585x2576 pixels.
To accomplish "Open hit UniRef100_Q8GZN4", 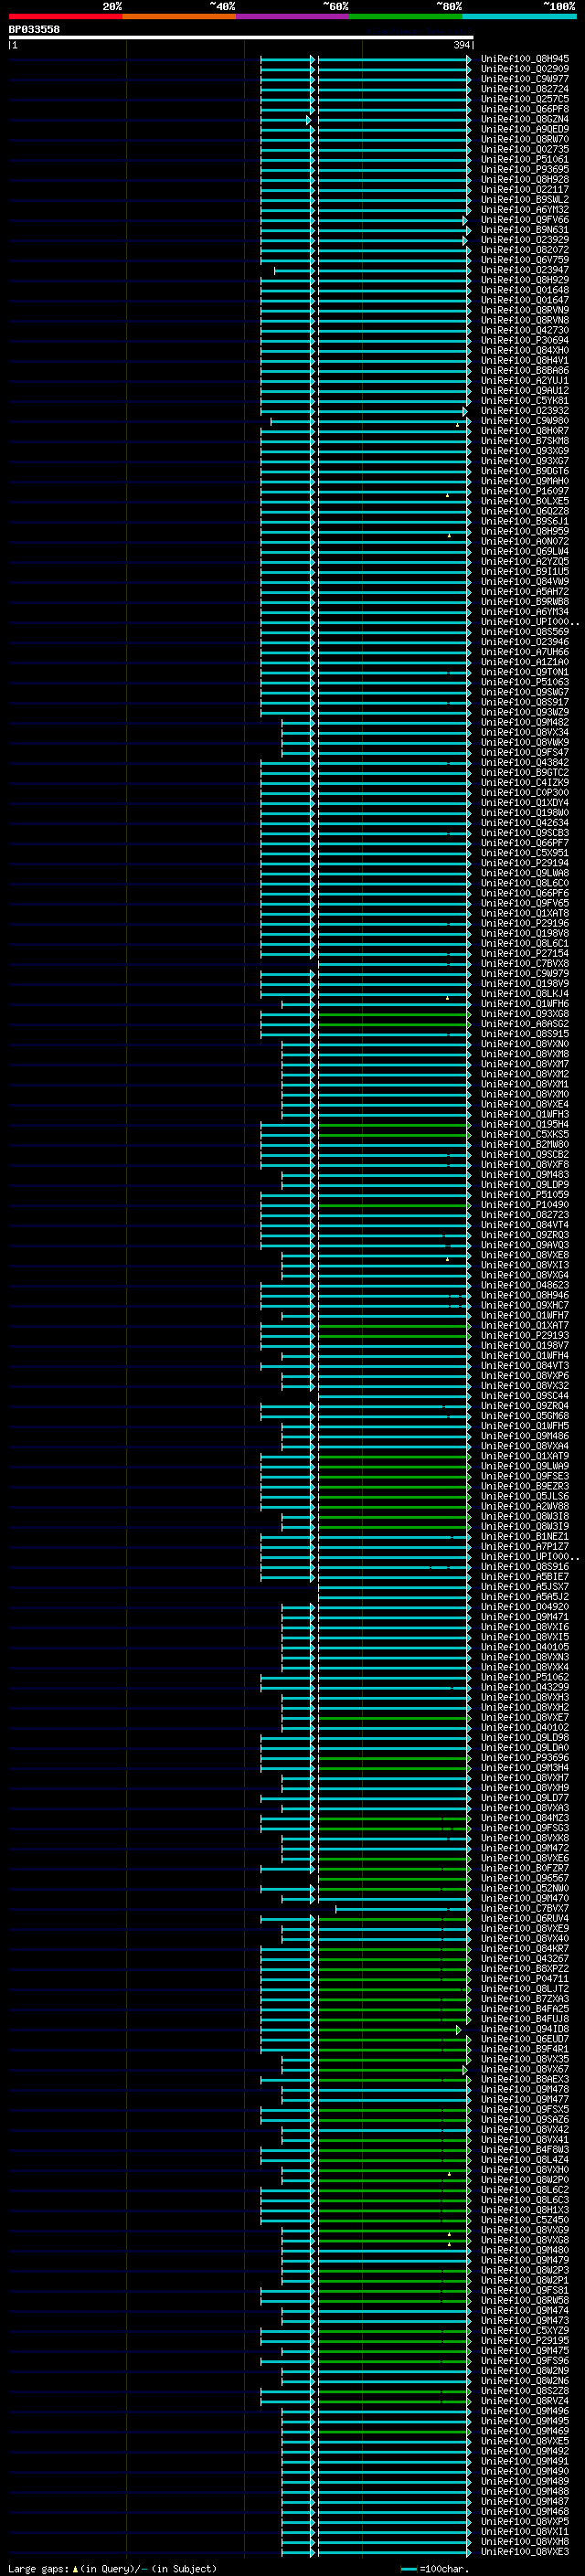I will pos(525,119).
